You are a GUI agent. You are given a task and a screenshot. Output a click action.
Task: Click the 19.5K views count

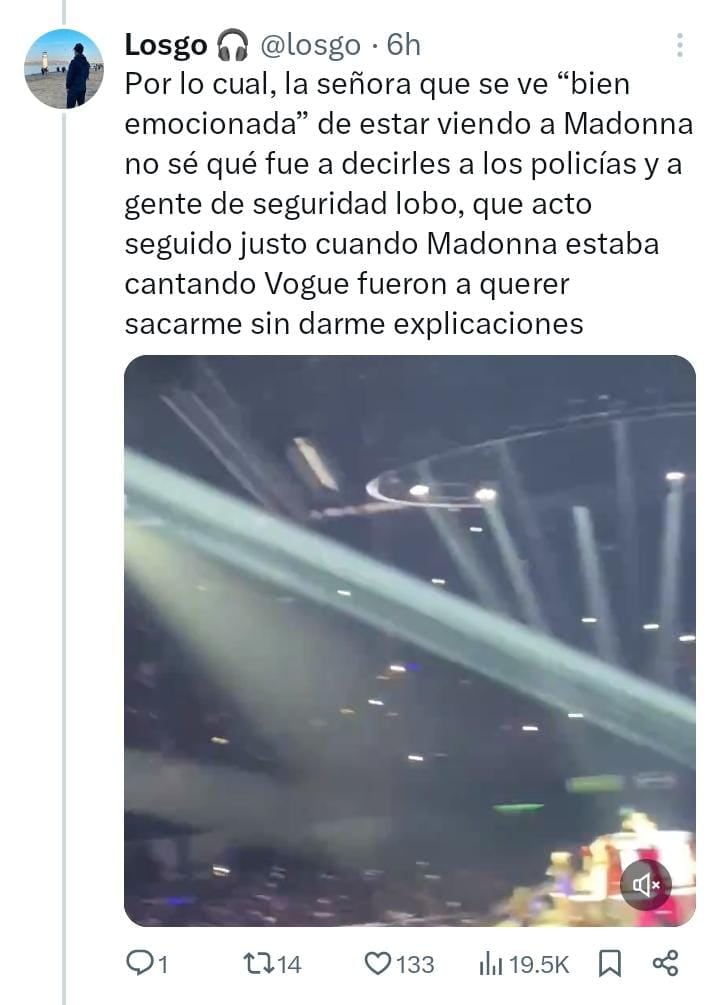[x=539, y=964]
